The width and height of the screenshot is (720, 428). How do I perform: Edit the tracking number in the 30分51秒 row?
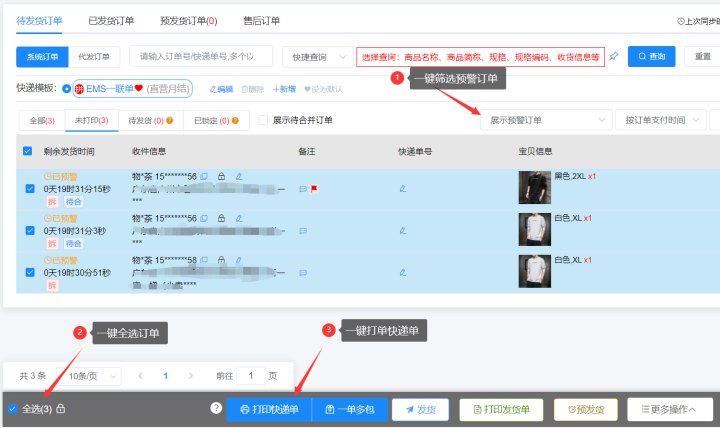tap(403, 272)
